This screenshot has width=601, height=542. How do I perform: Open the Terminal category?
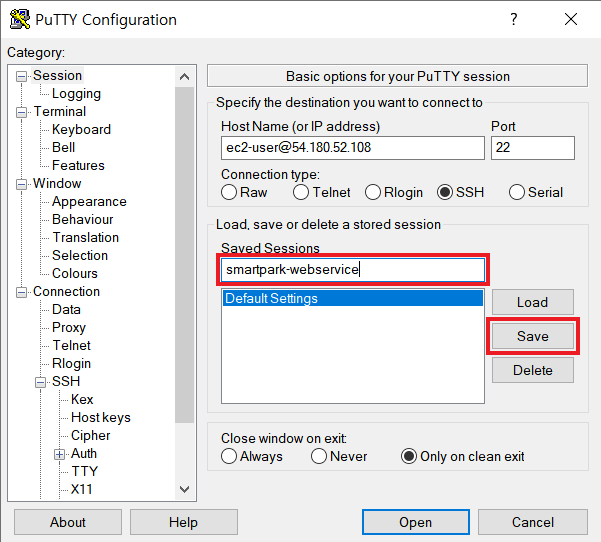pos(60,112)
